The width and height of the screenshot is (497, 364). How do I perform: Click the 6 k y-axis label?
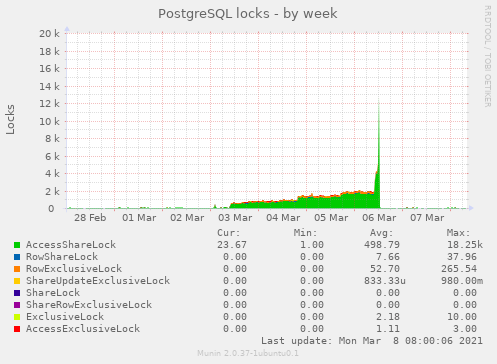(52, 156)
